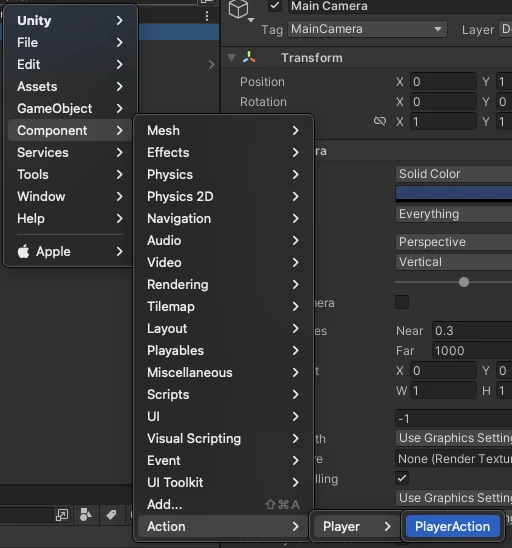512x548 pixels.
Task: Open the second Use Graphics Settings dropdown
Action: click(x=454, y=498)
